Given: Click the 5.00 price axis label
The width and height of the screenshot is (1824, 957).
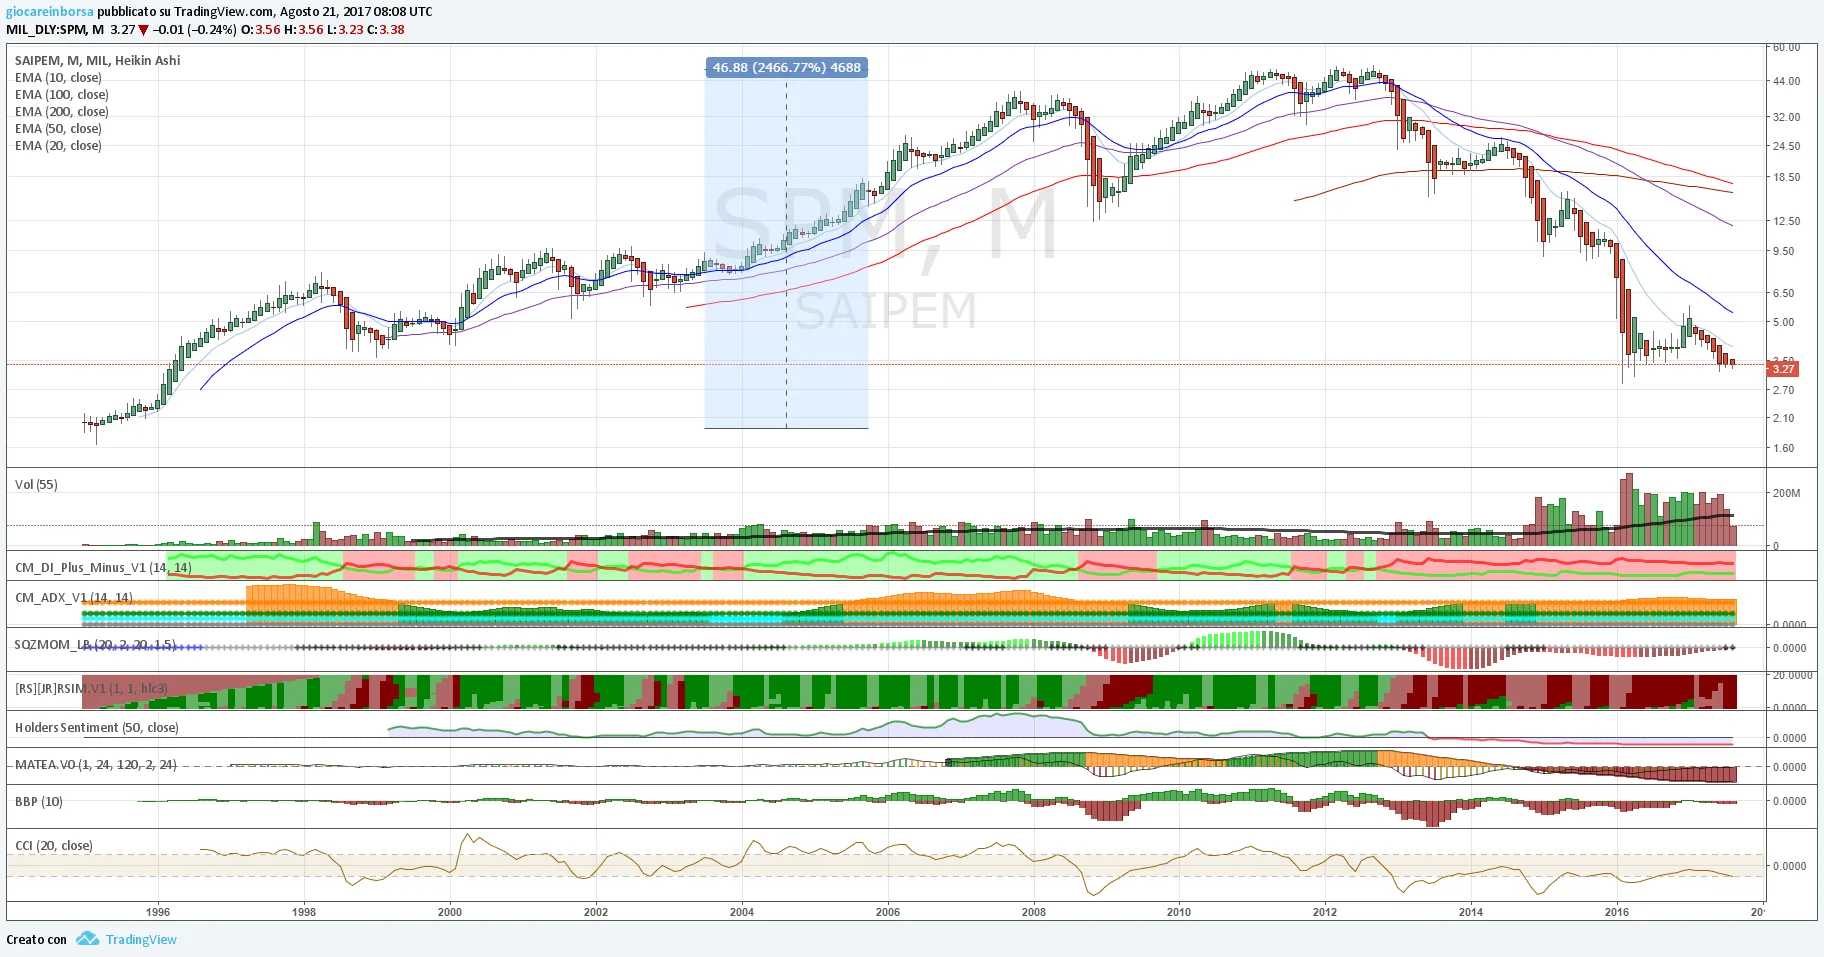Looking at the screenshot, I should 1783,322.
